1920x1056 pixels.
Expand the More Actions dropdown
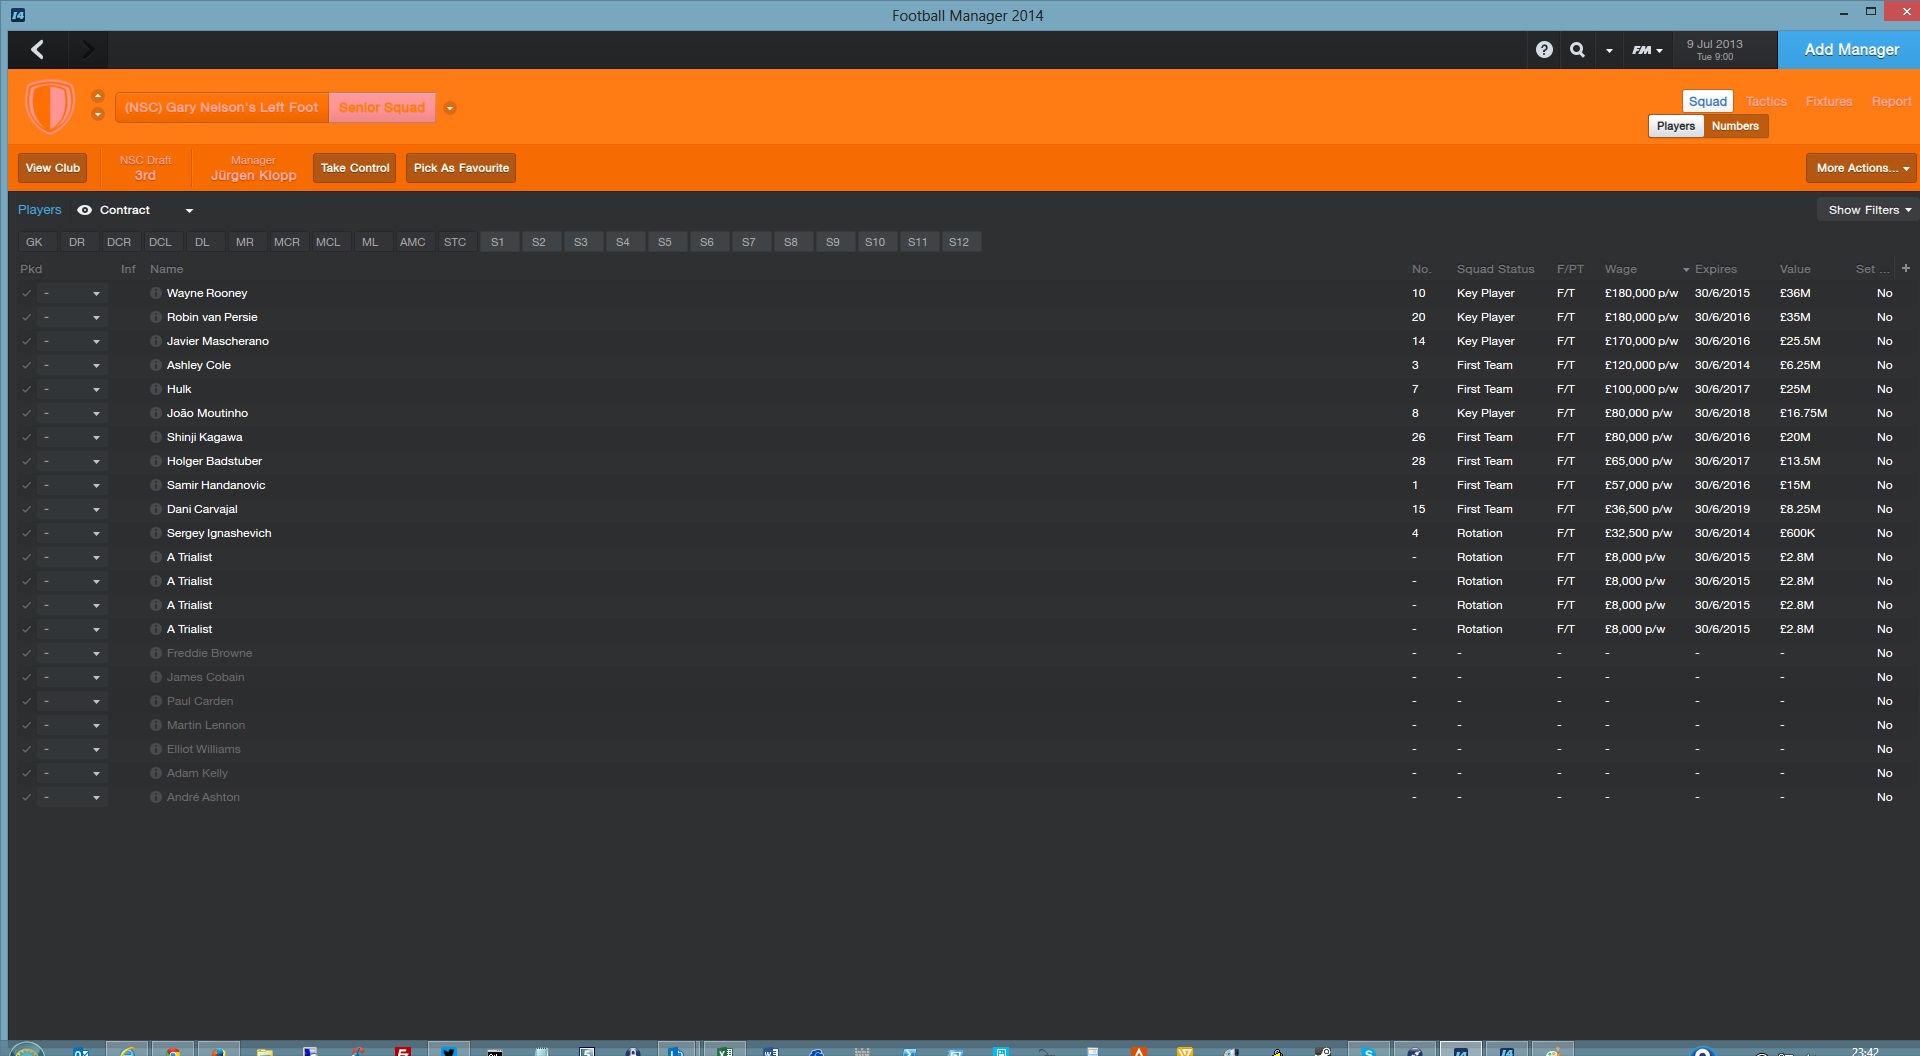click(1861, 168)
